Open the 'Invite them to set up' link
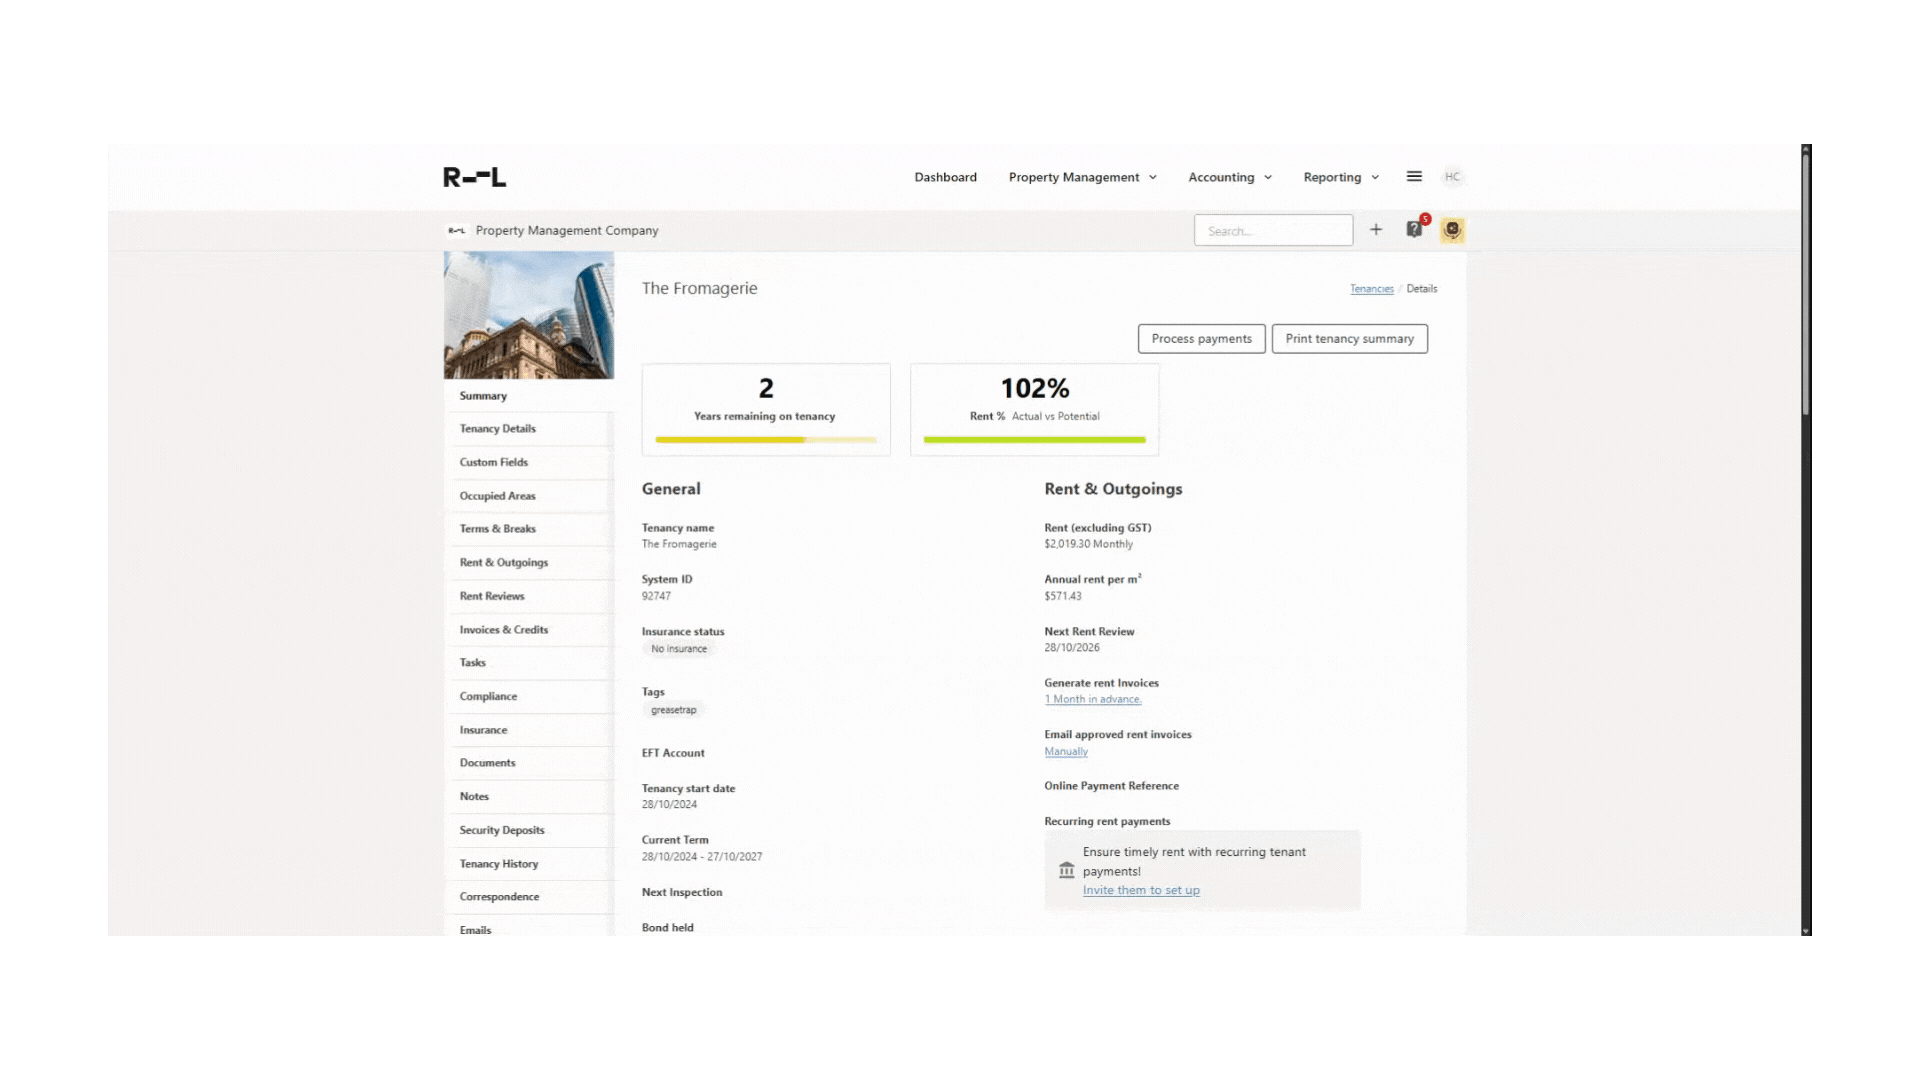 point(1141,889)
